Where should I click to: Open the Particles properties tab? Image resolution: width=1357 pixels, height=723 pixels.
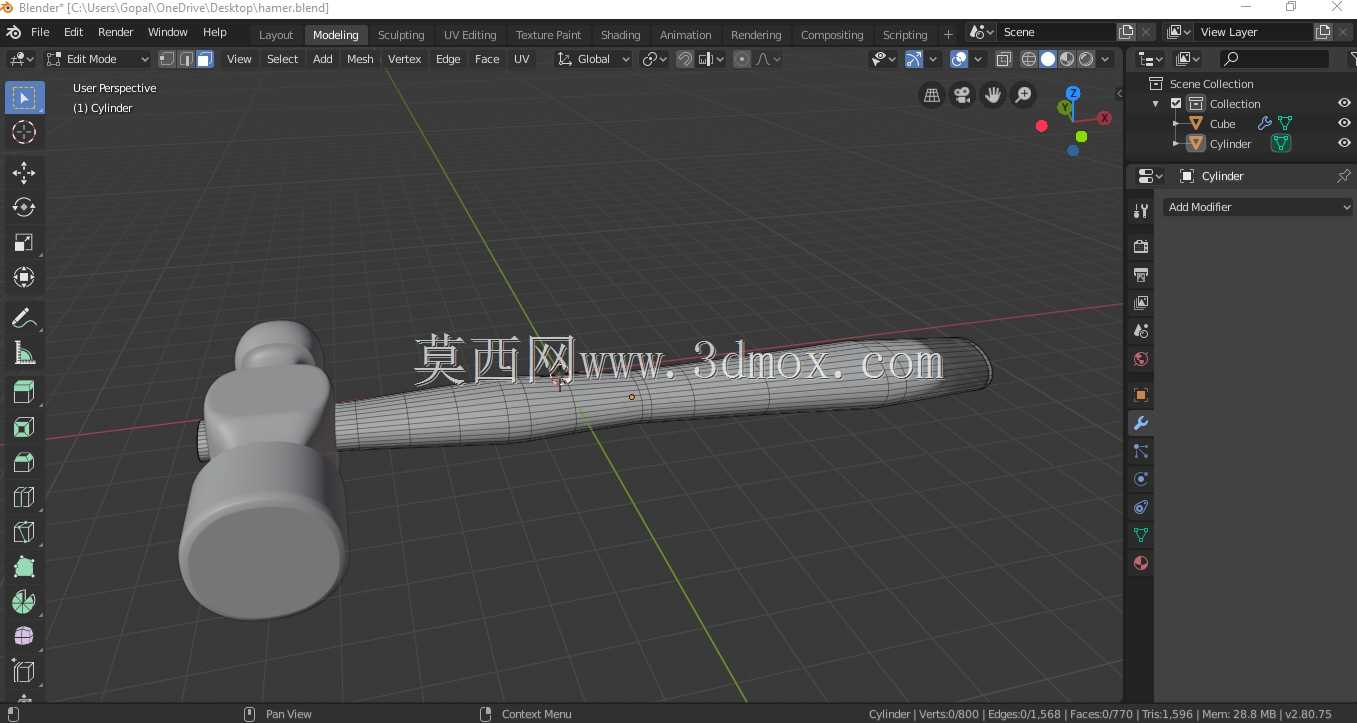1140,451
